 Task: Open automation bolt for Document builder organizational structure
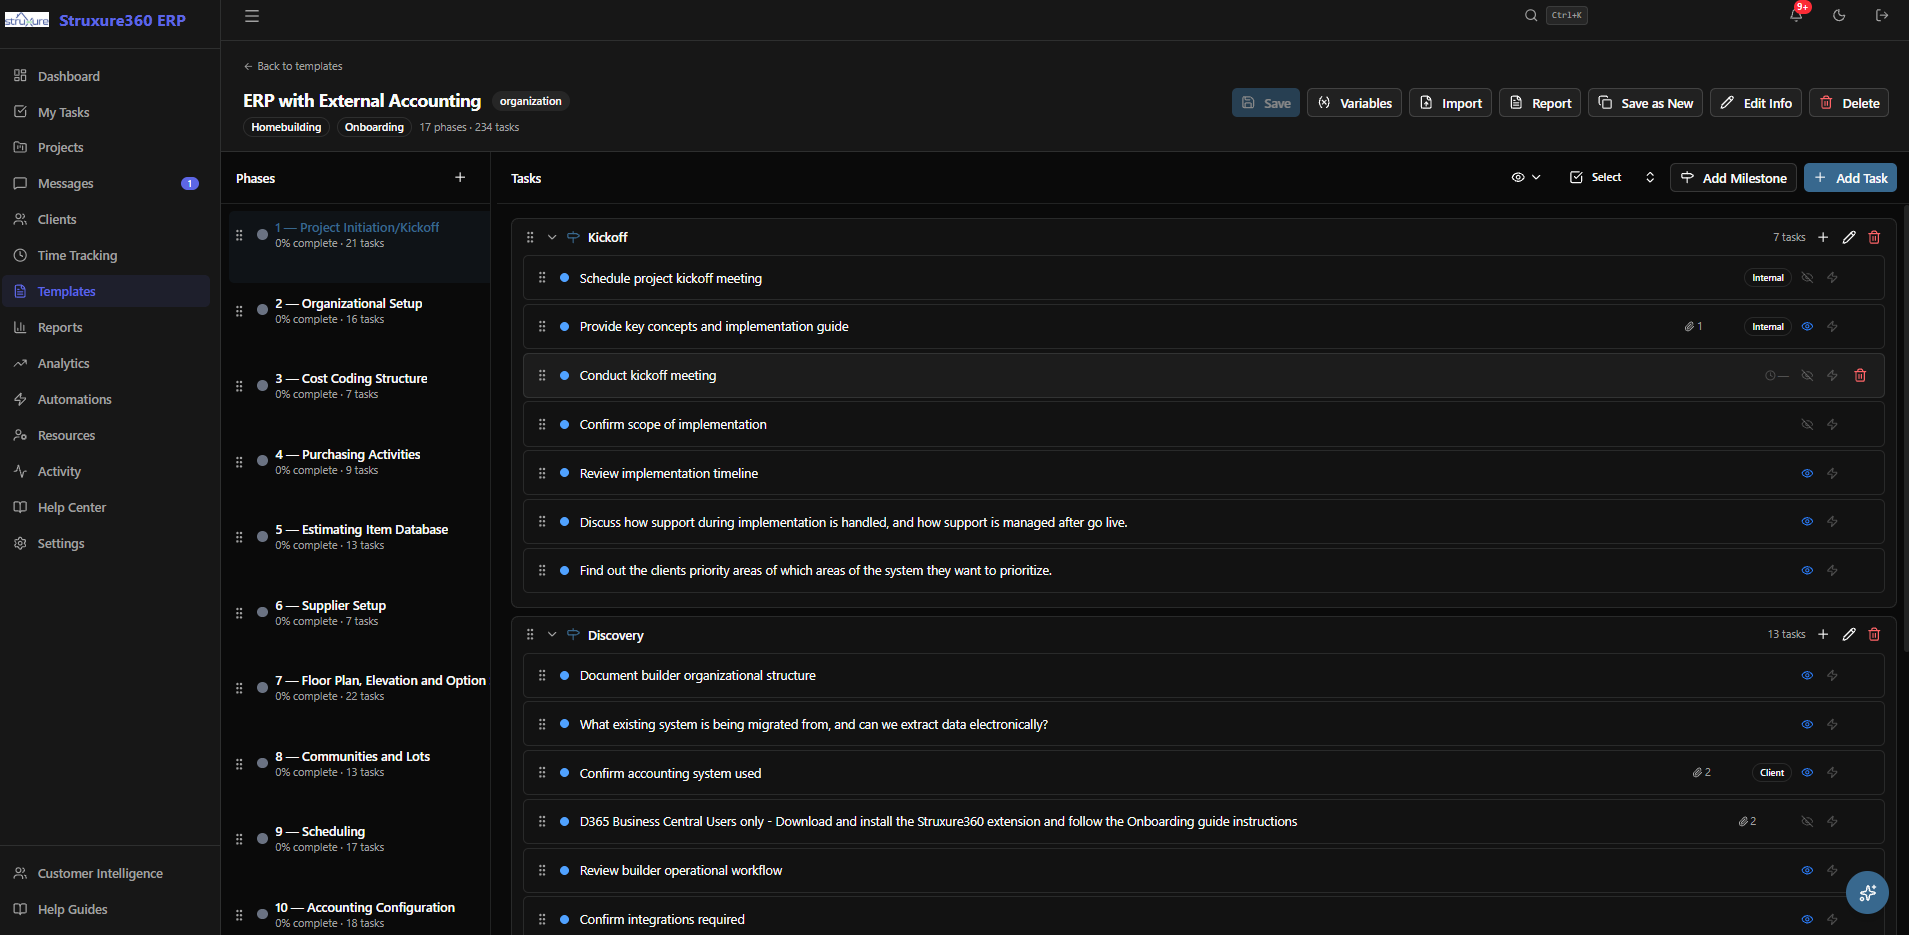coord(1833,676)
